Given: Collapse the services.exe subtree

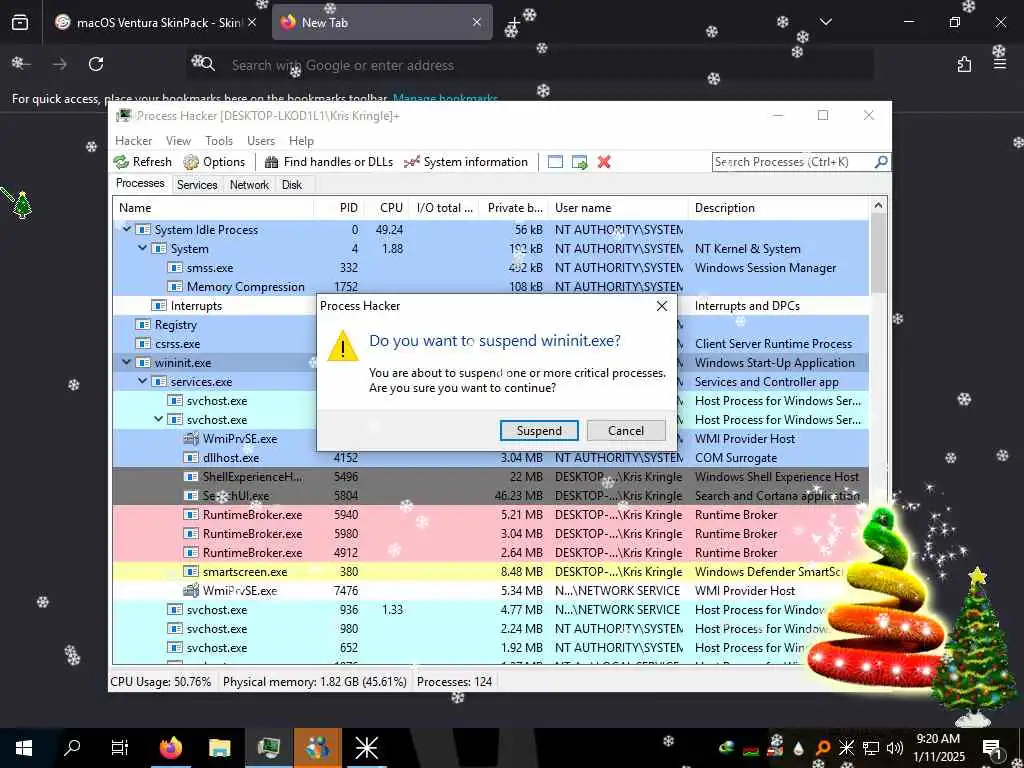Looking at the screenshot, I should point(142,381).
